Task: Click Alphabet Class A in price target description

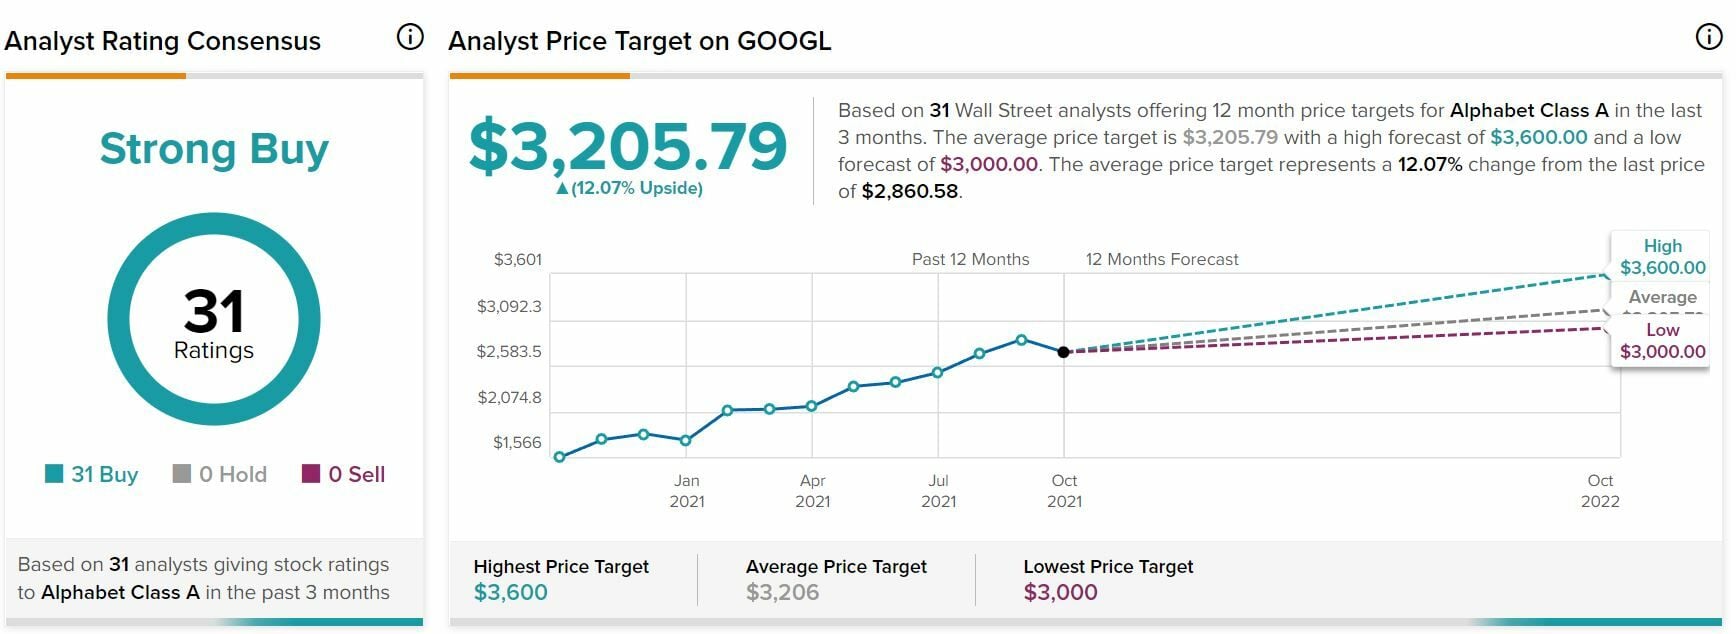Action: [x=1528, y=110]
